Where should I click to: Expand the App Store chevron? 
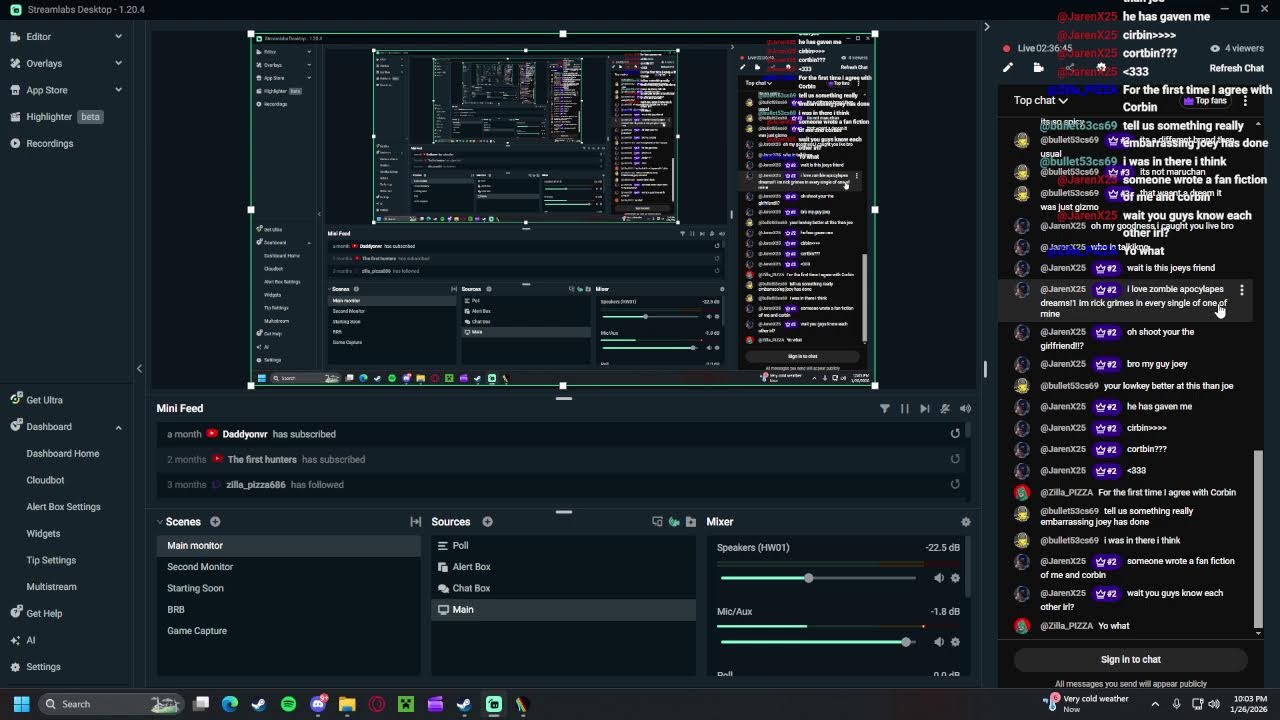click(118, 90)
